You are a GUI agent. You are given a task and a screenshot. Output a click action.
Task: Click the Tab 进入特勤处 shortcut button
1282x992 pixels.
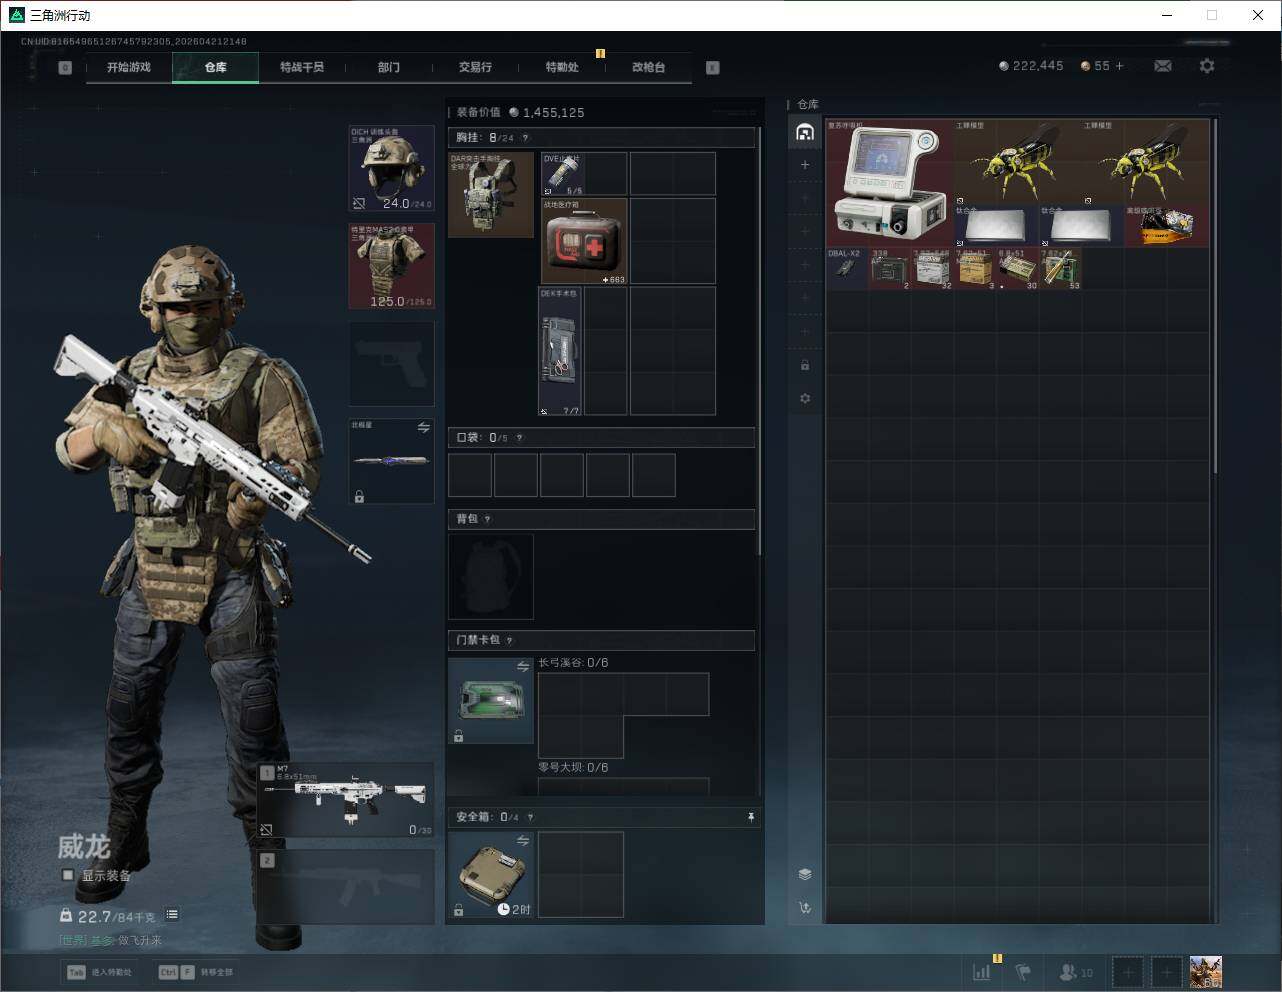(x=99, y=972)
